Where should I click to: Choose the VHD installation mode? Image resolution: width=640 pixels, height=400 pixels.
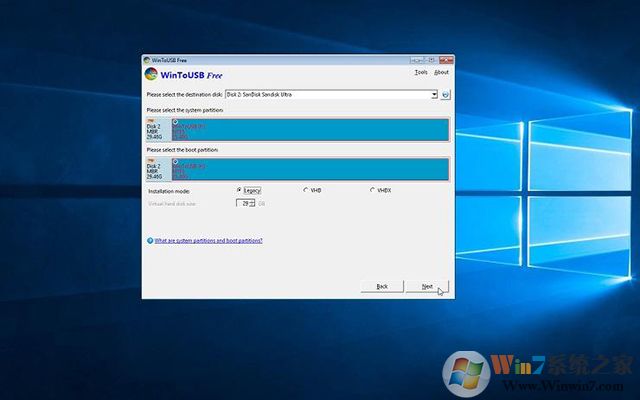[305, 189]
